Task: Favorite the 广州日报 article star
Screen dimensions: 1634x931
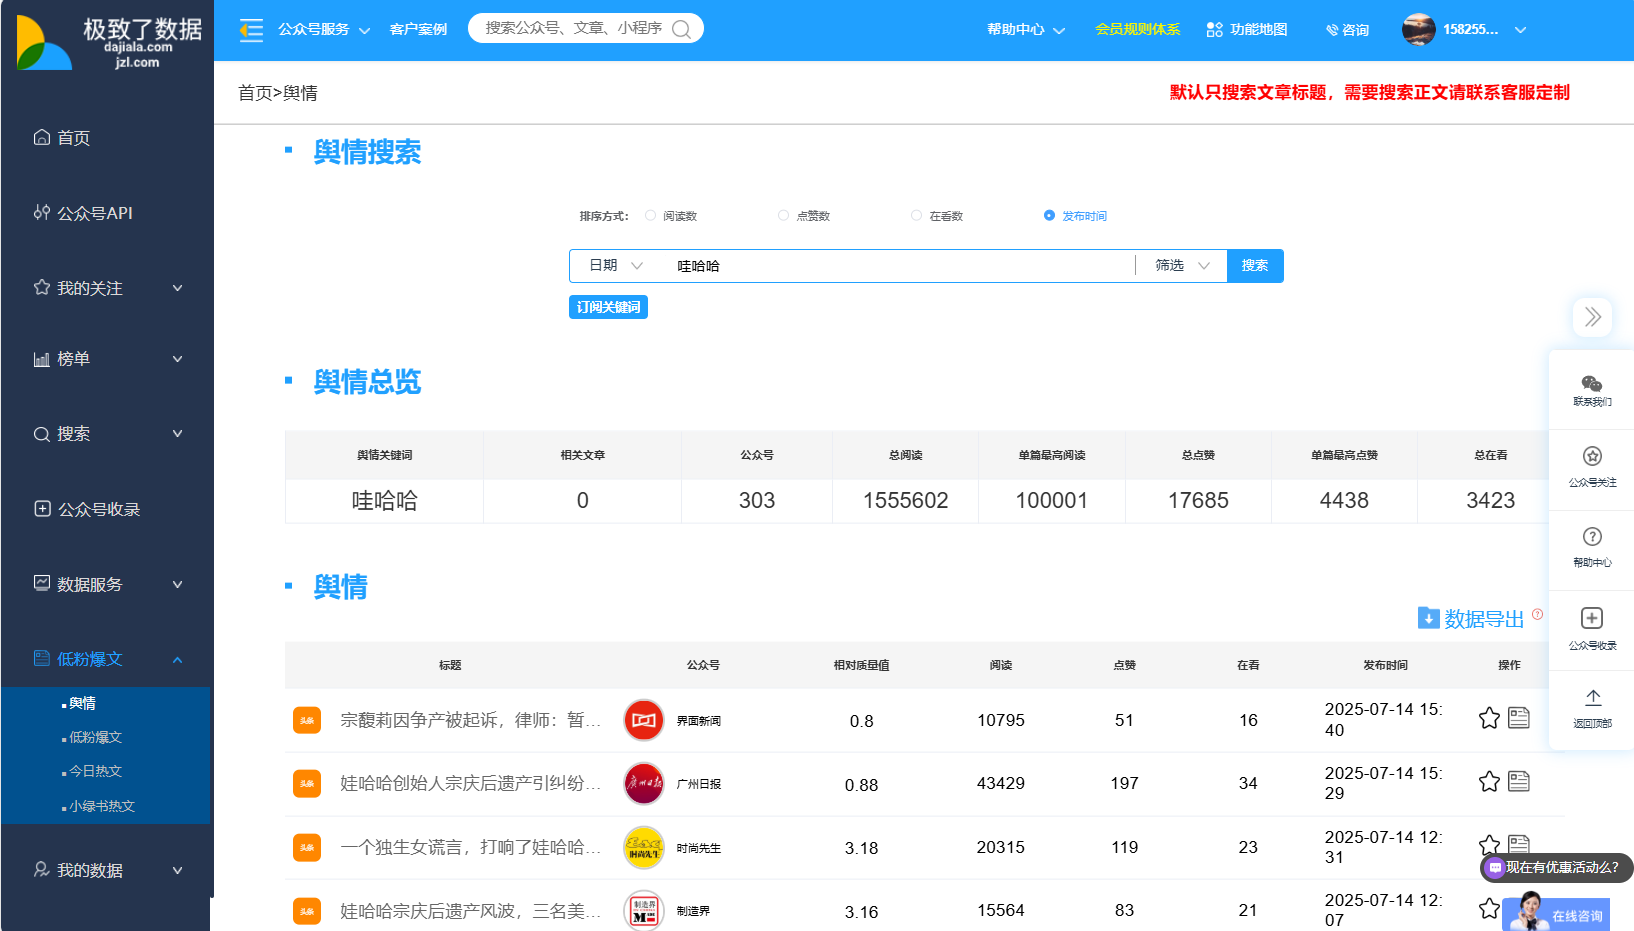Action: coord(1489,782)
